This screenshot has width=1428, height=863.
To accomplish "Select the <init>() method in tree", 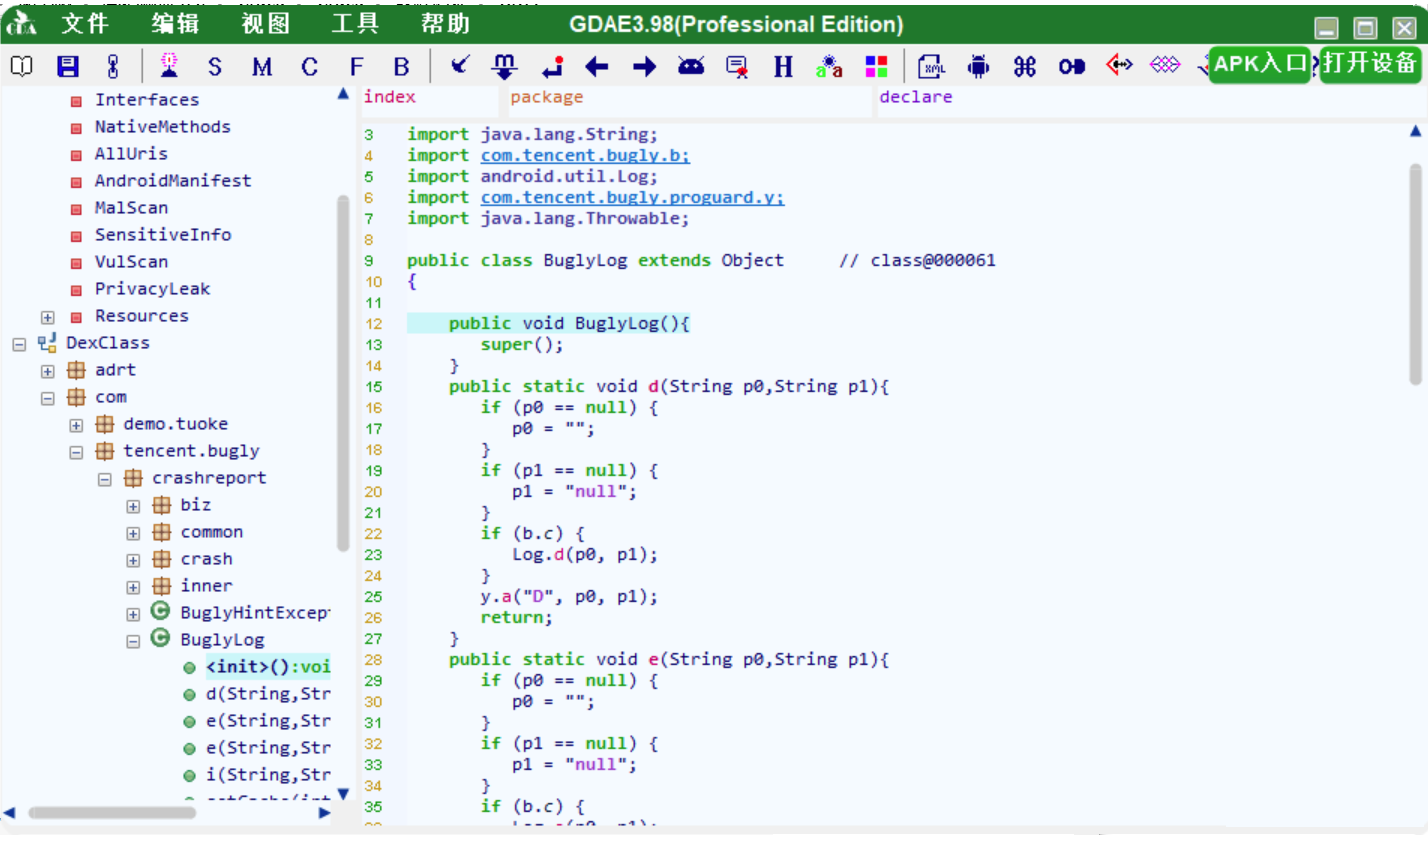I will click(x=268, y=667).
